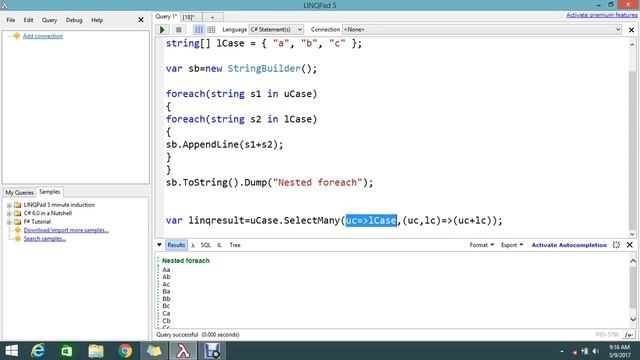Expand the LINQPad 5 minute induction folder
The width and height of the screenshot is (640, 360).
tap(9, 205)
